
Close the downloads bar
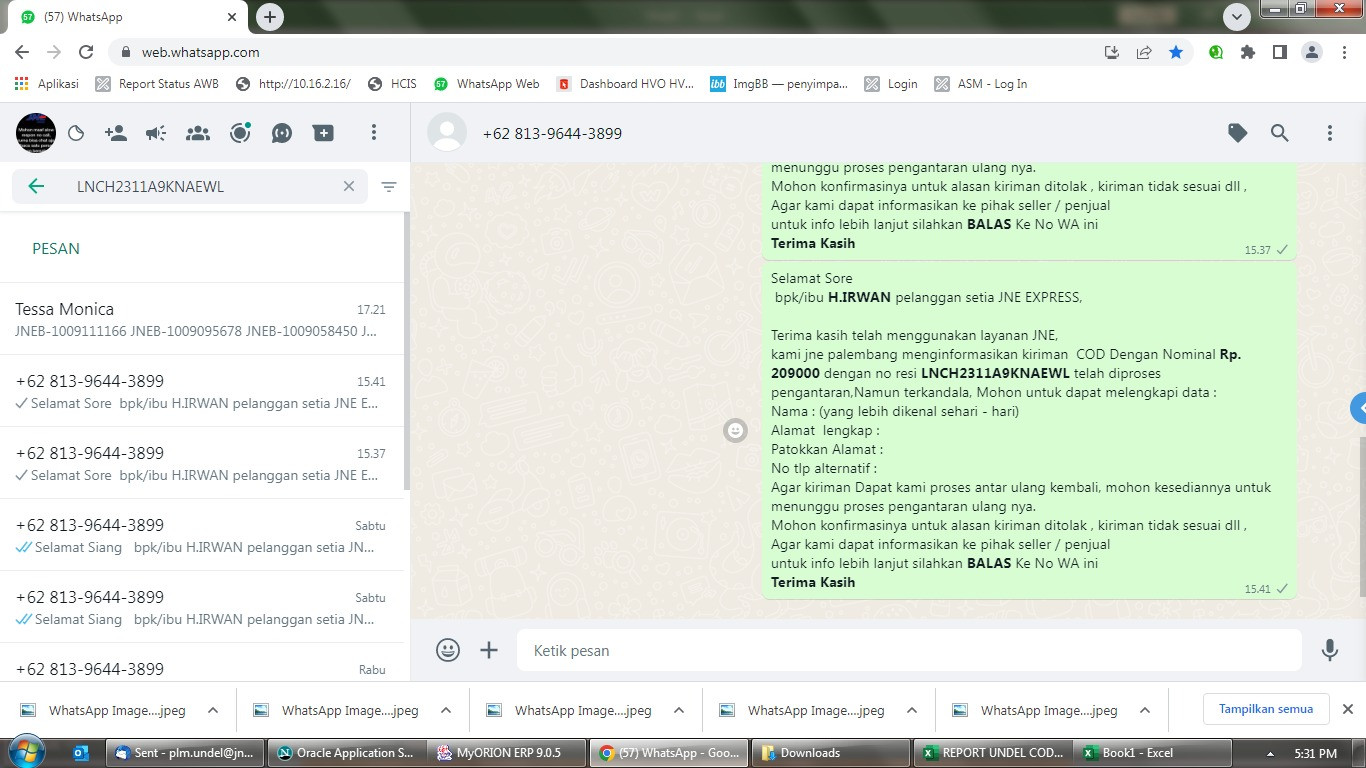(1347, 709)
